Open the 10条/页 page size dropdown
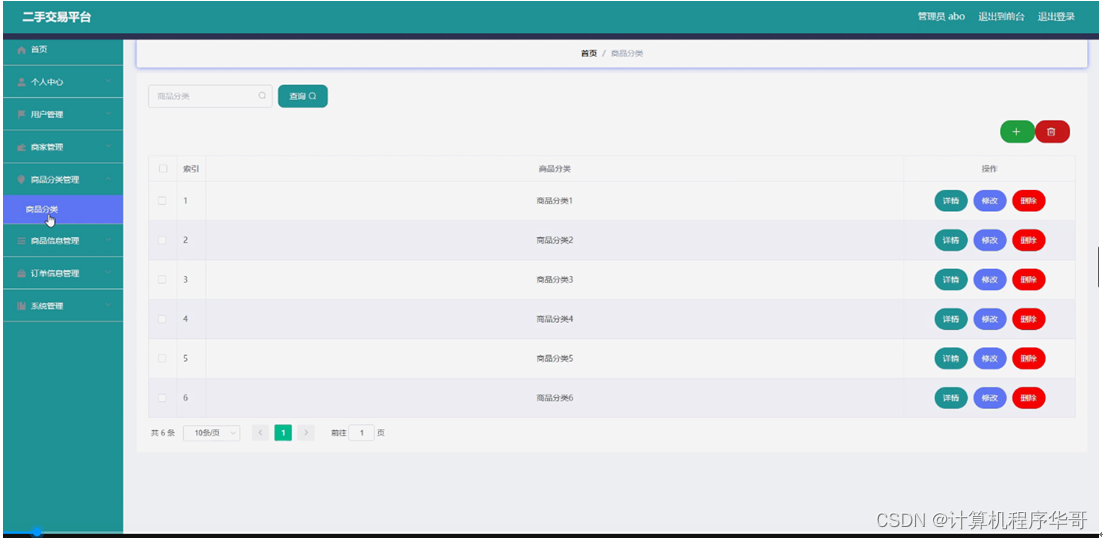The height and width of the screenshot is (539, 1103). point(212,433)
